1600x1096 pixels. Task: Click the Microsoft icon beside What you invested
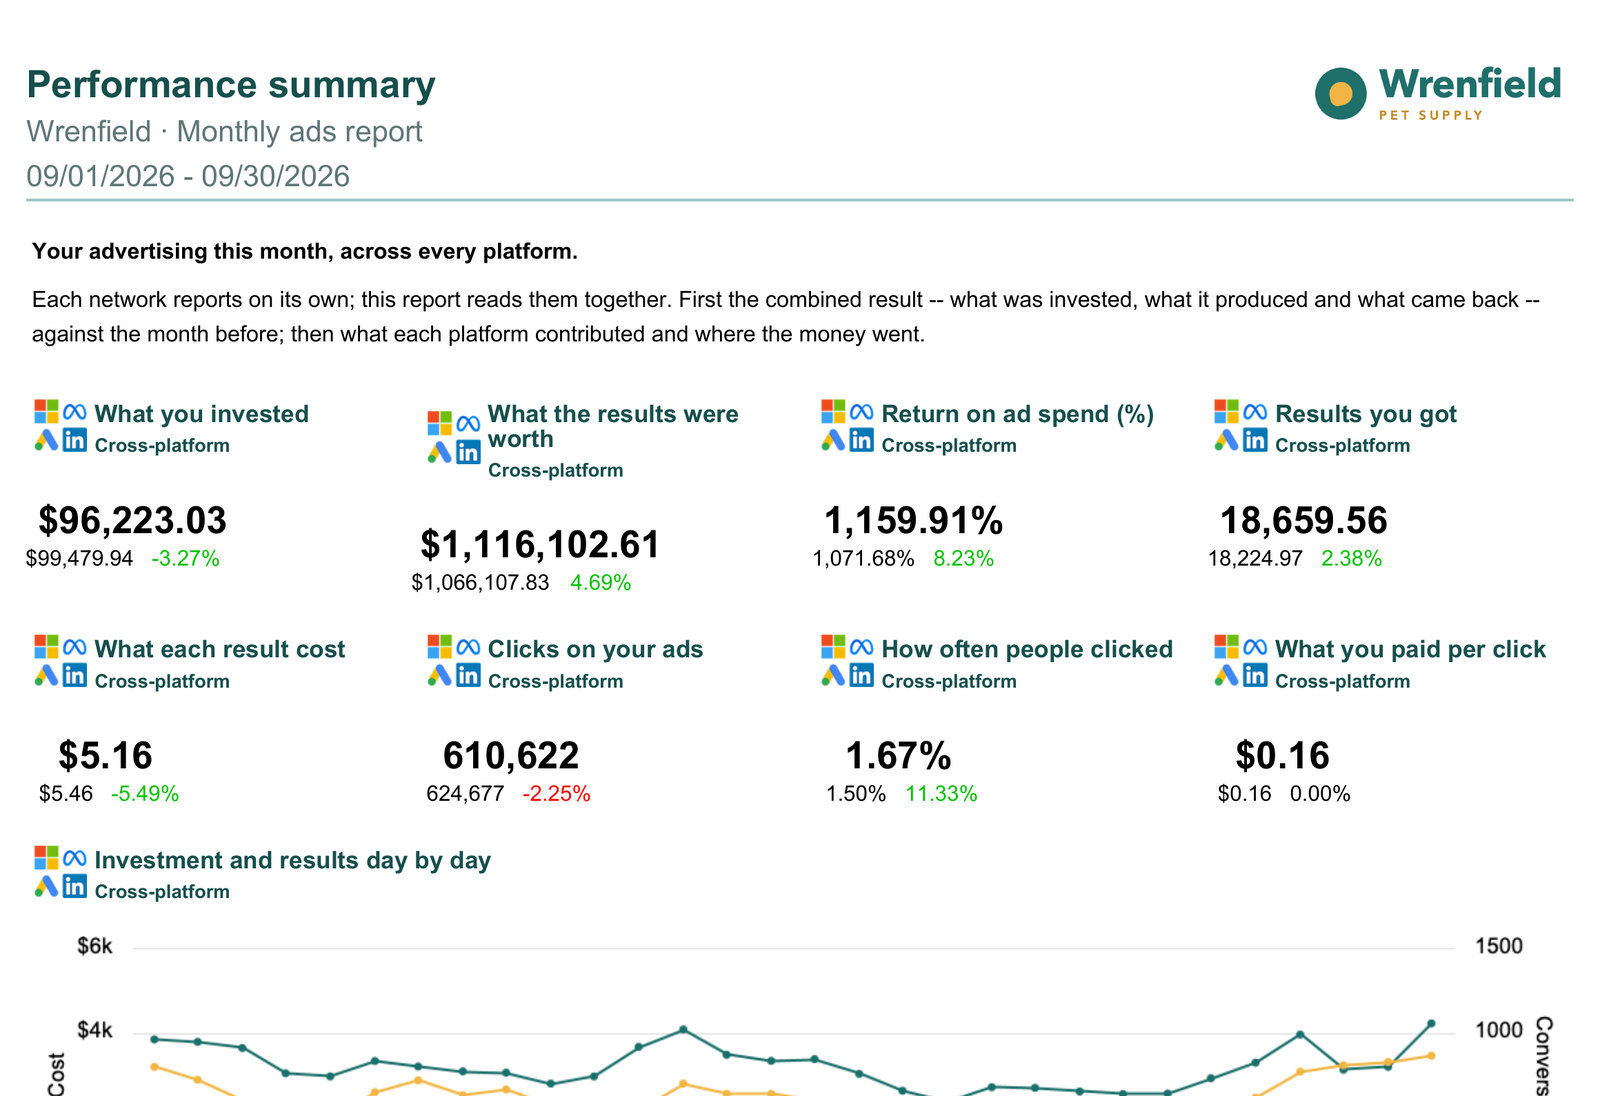[46, 411]
